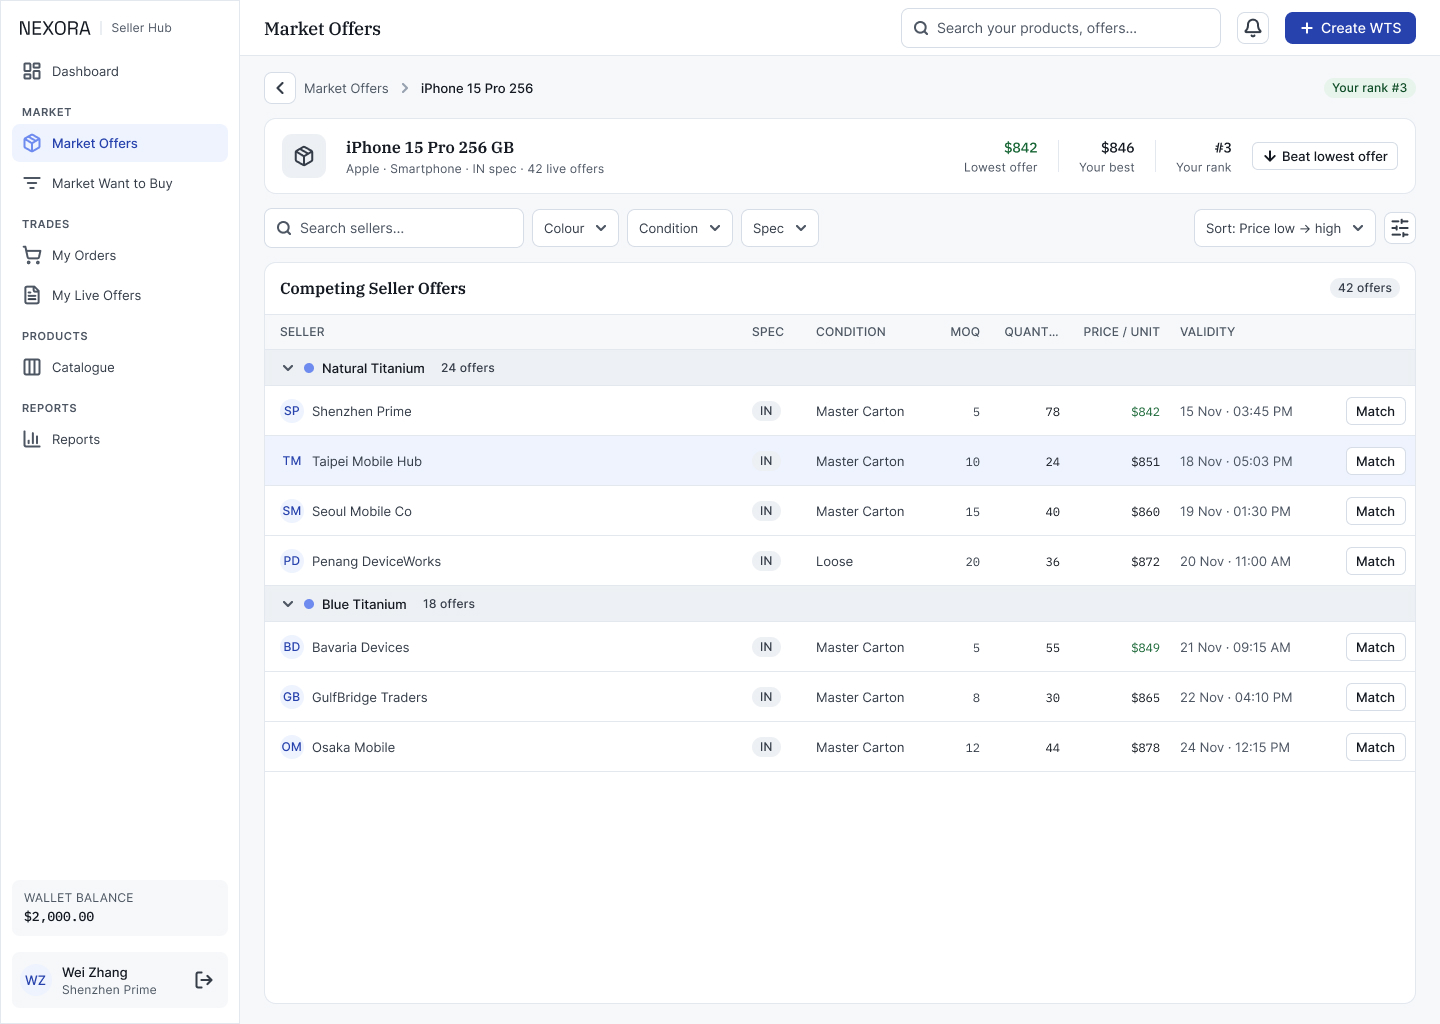Open the table display settings sliders icon
The width and height of the screenshot is (1440, 1024).
tap(1400, 228)
